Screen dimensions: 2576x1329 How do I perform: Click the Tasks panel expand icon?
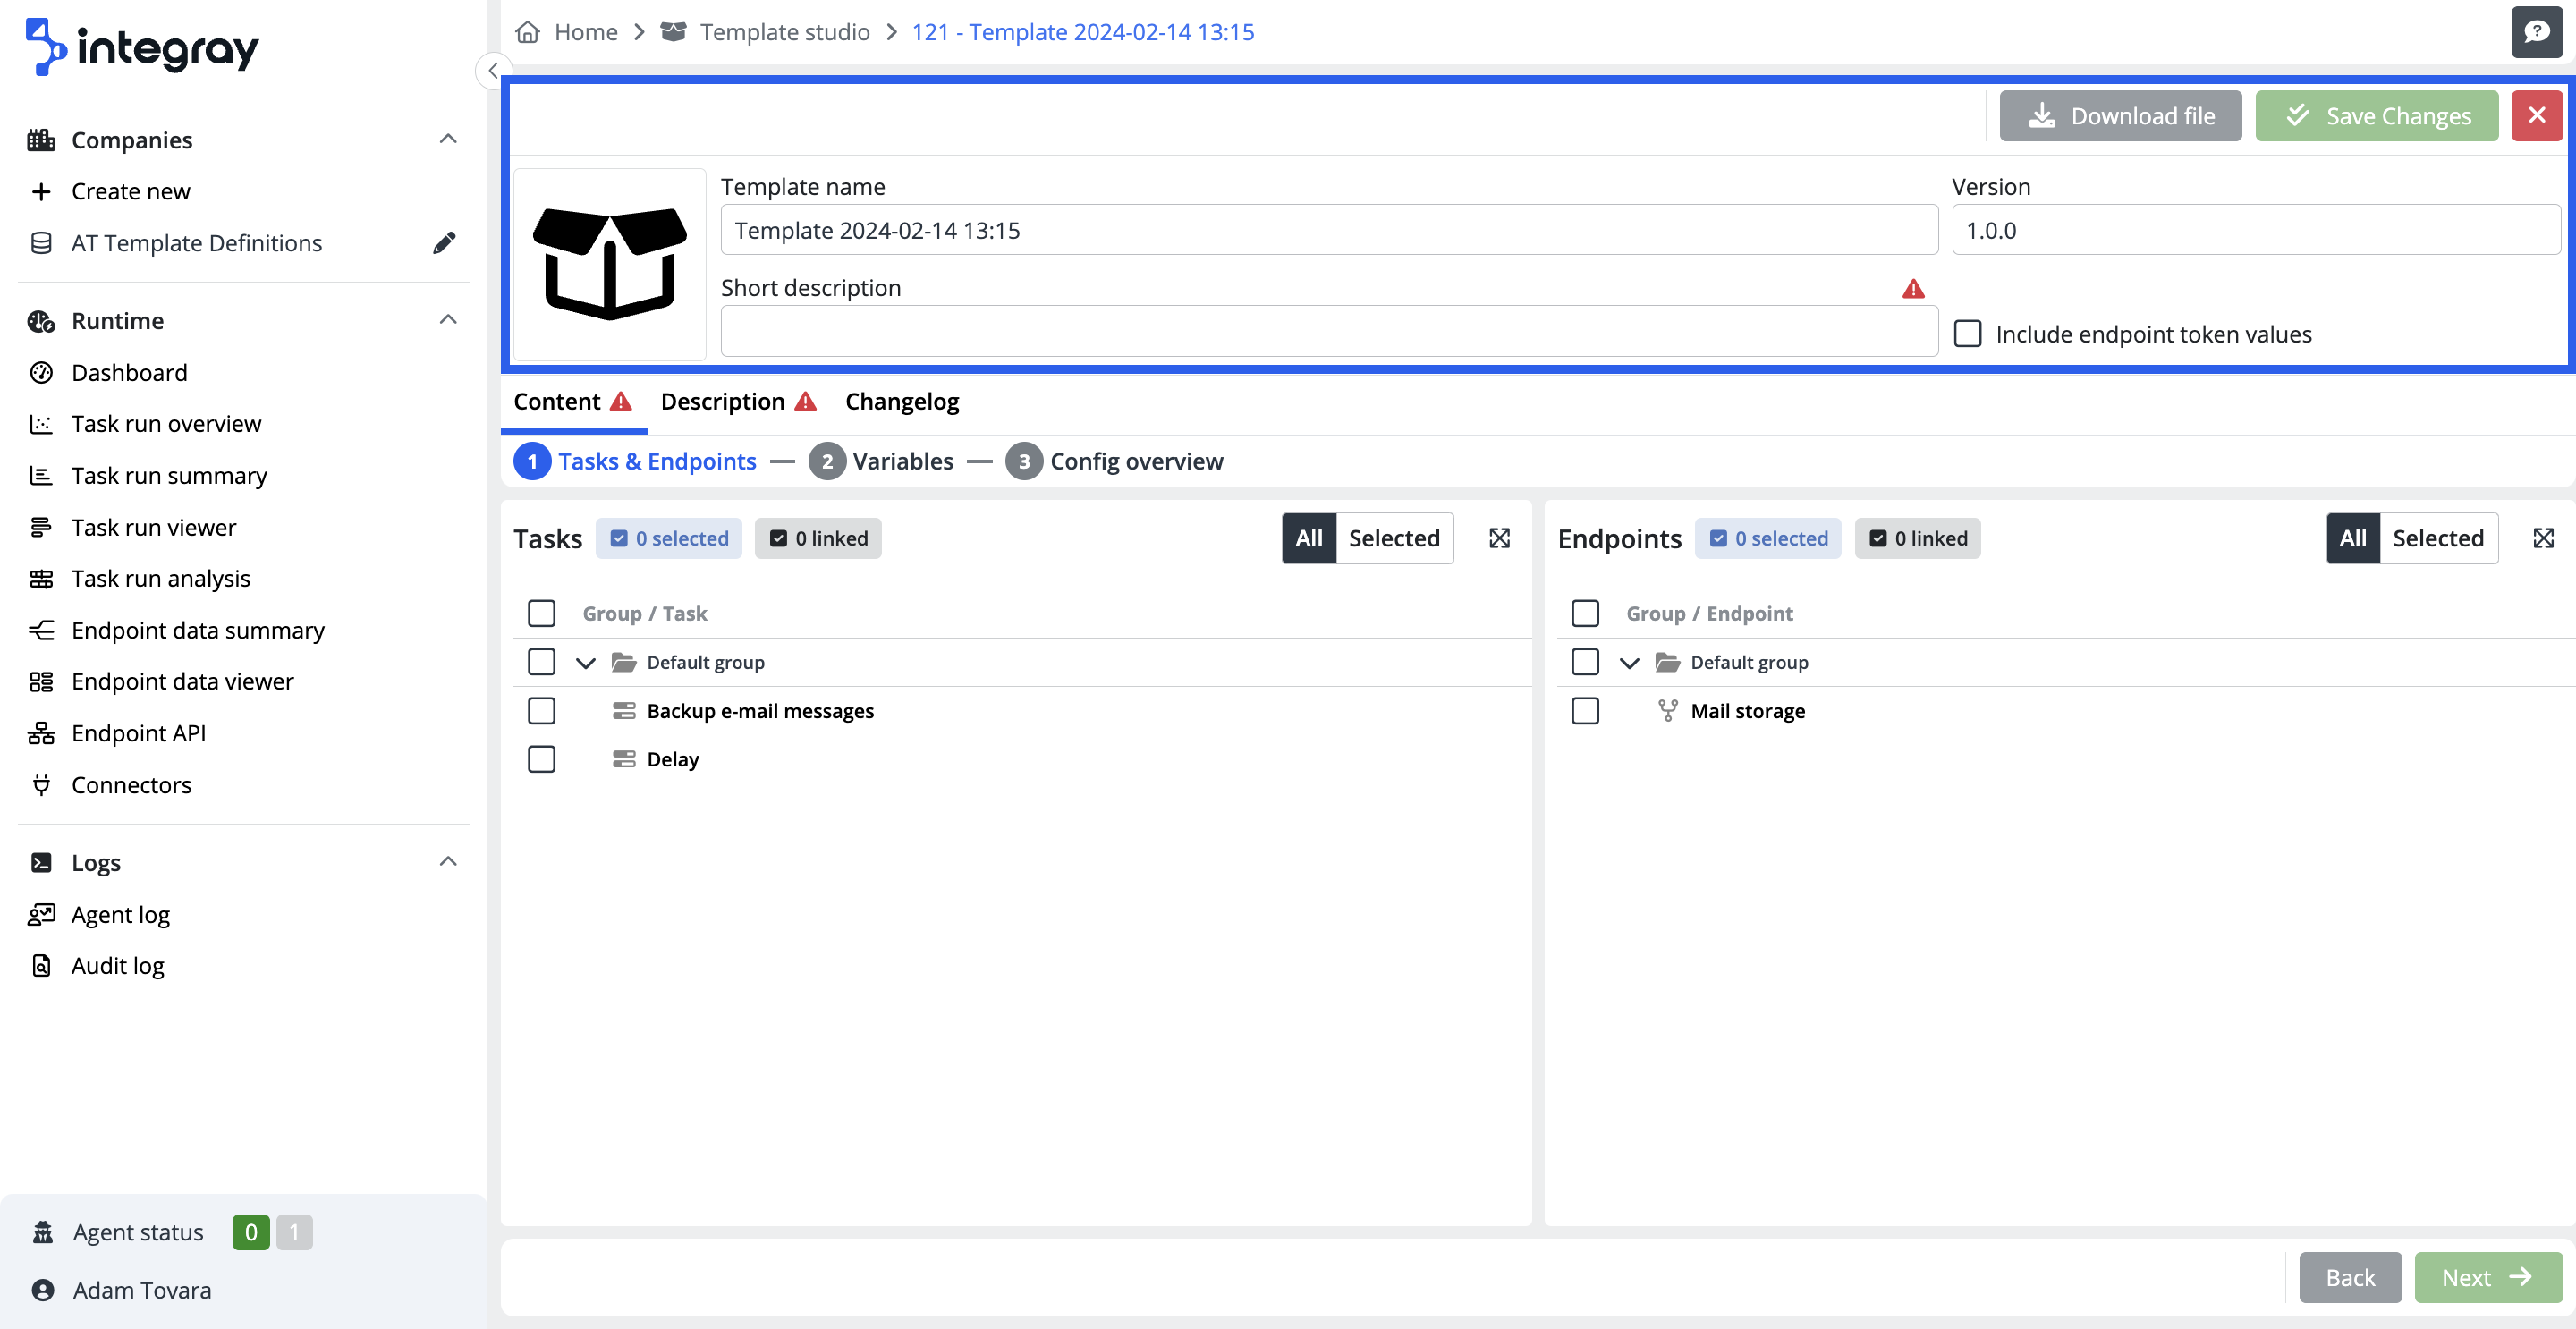coord(1499,538)
